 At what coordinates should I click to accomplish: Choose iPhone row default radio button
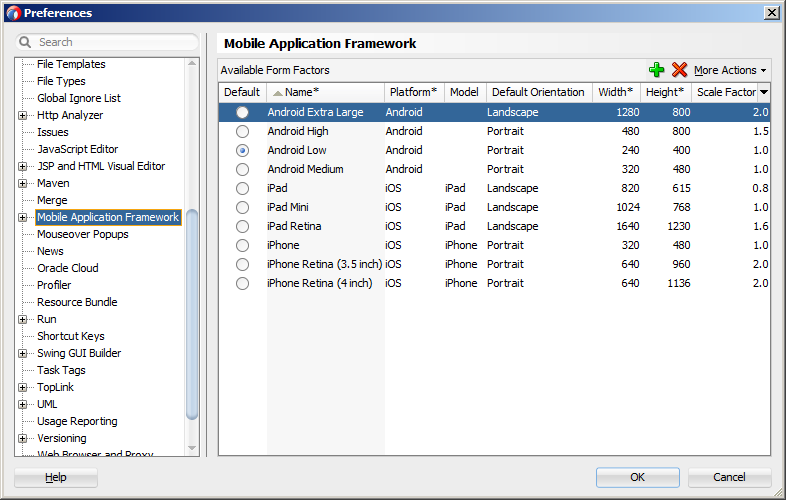(243, 245)
